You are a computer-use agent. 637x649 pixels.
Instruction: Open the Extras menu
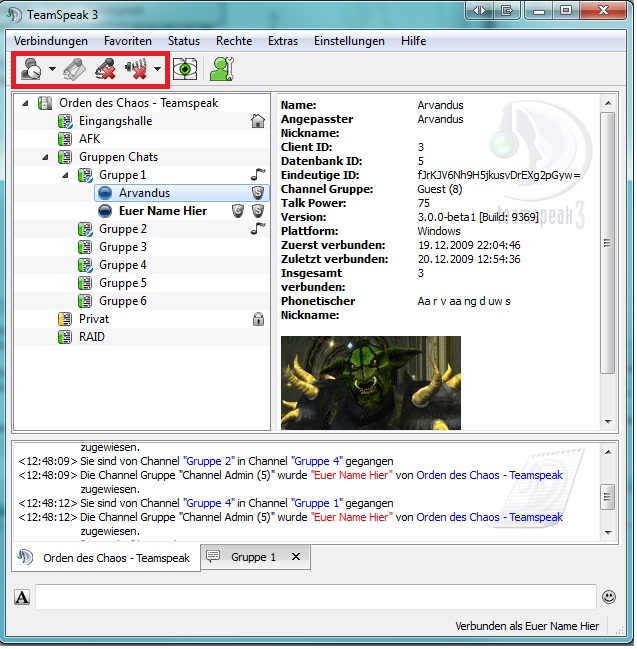(283, 41)
